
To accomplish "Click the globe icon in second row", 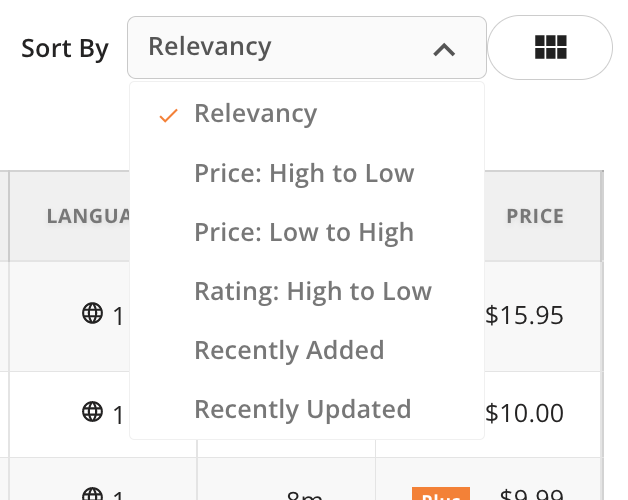I will click(x=93, y=411).
